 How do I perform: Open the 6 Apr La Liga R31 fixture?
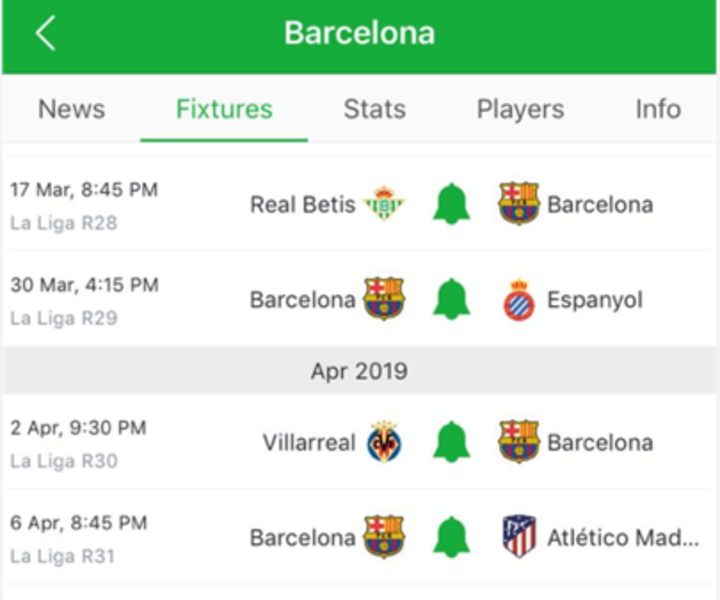point(80,537)
